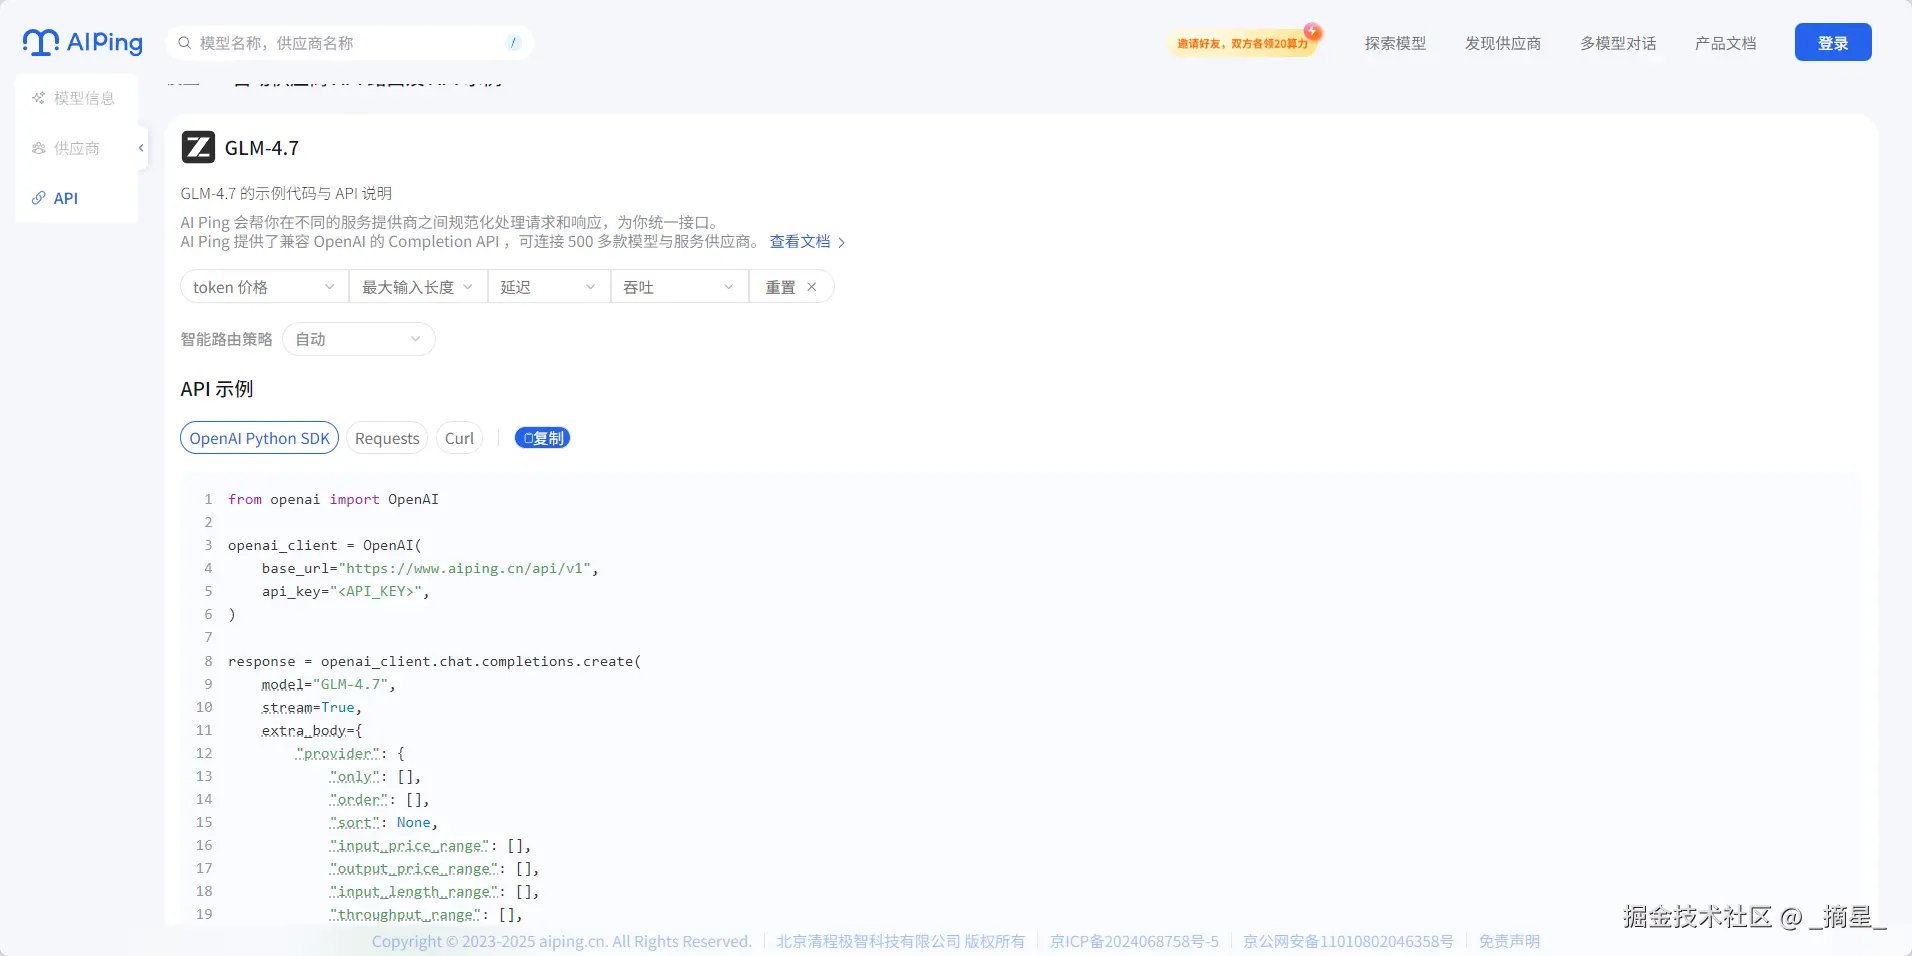This screenshot has width=1912, height=956.
Task: Click the "input_length_range" code line
Action: click(435, 891)
